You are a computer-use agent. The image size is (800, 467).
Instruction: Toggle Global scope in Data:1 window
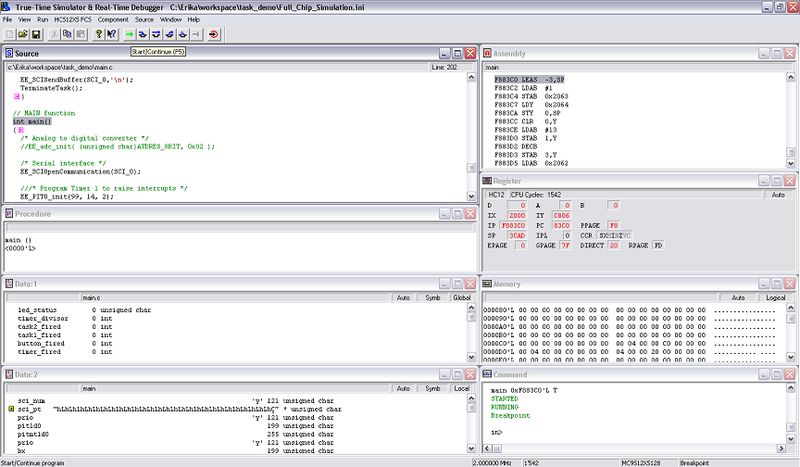(462, 298)
